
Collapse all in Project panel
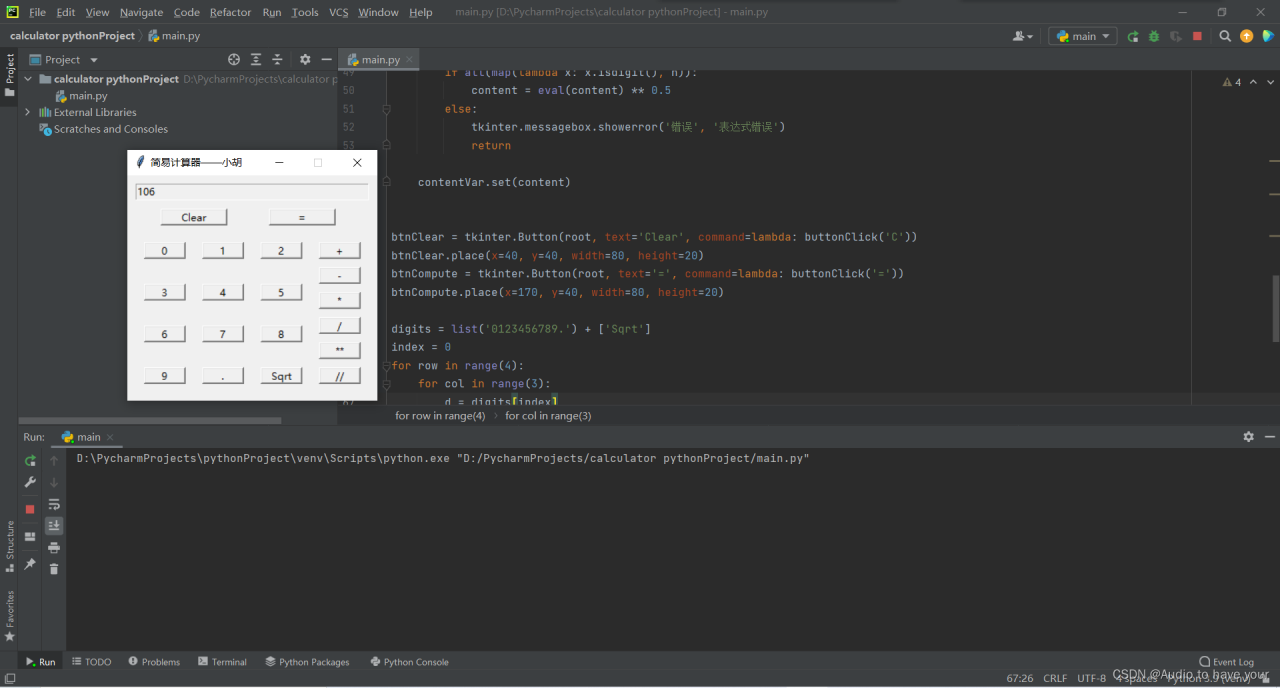[277, 60]
